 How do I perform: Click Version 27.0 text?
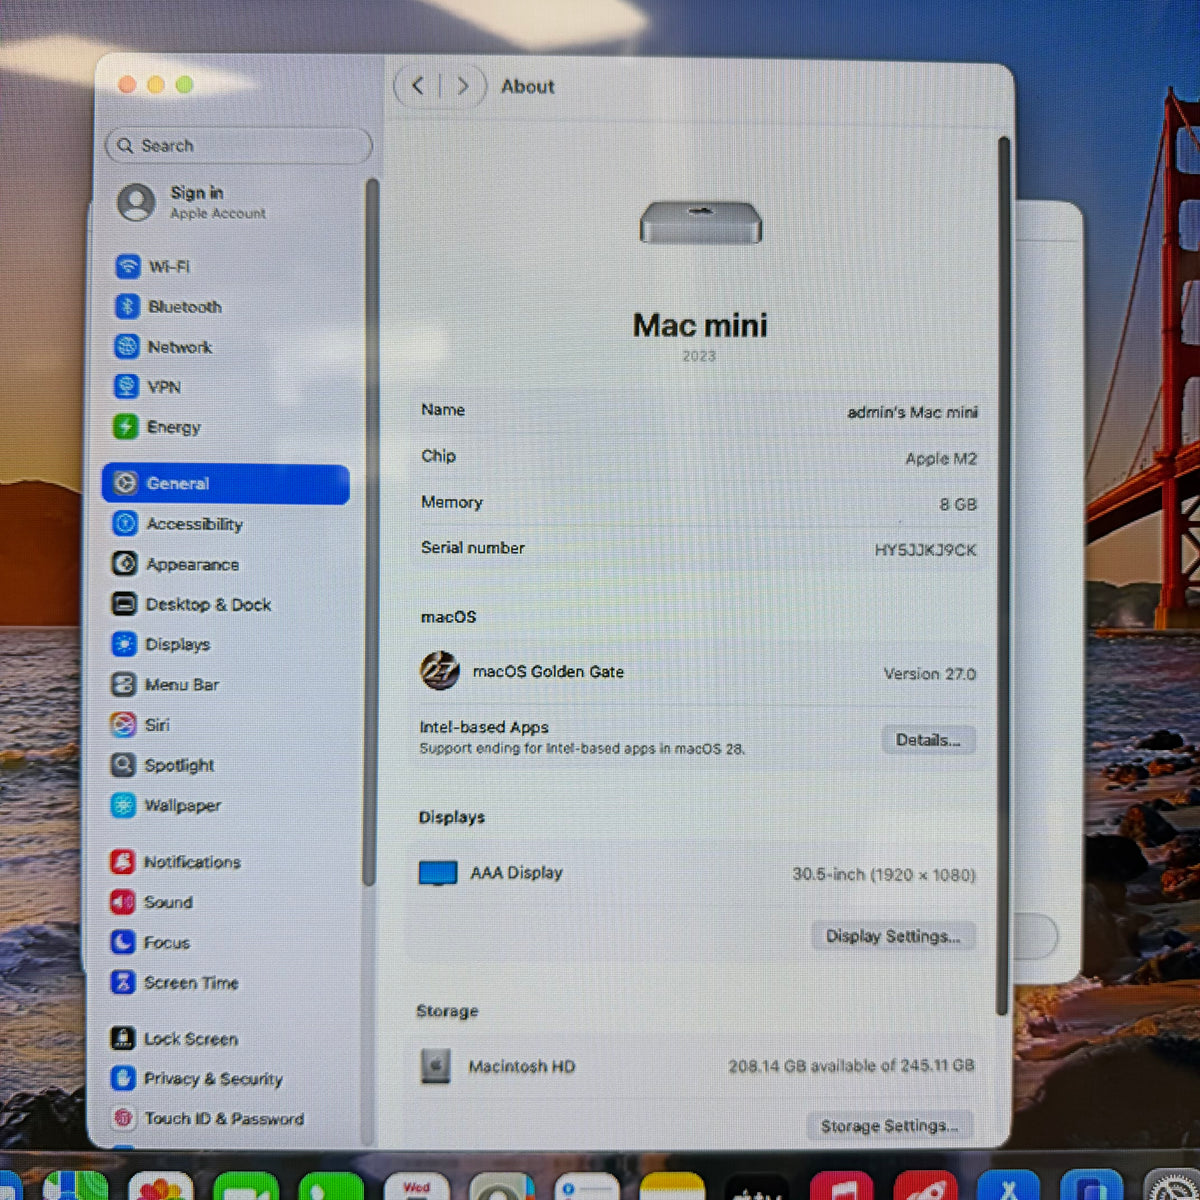pyautogui.click(x=929, y=674)
